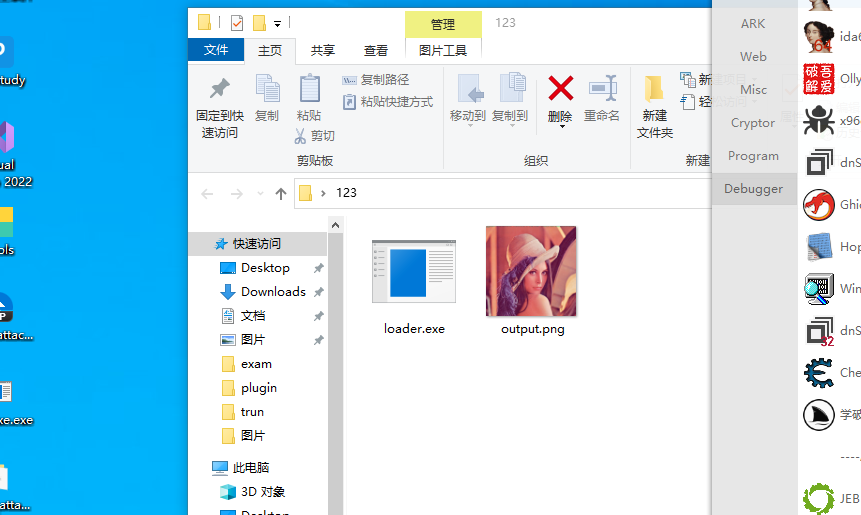Expand address bar folder chevron before 123
The image size is (861, 515).
click(x=323, y=193)
